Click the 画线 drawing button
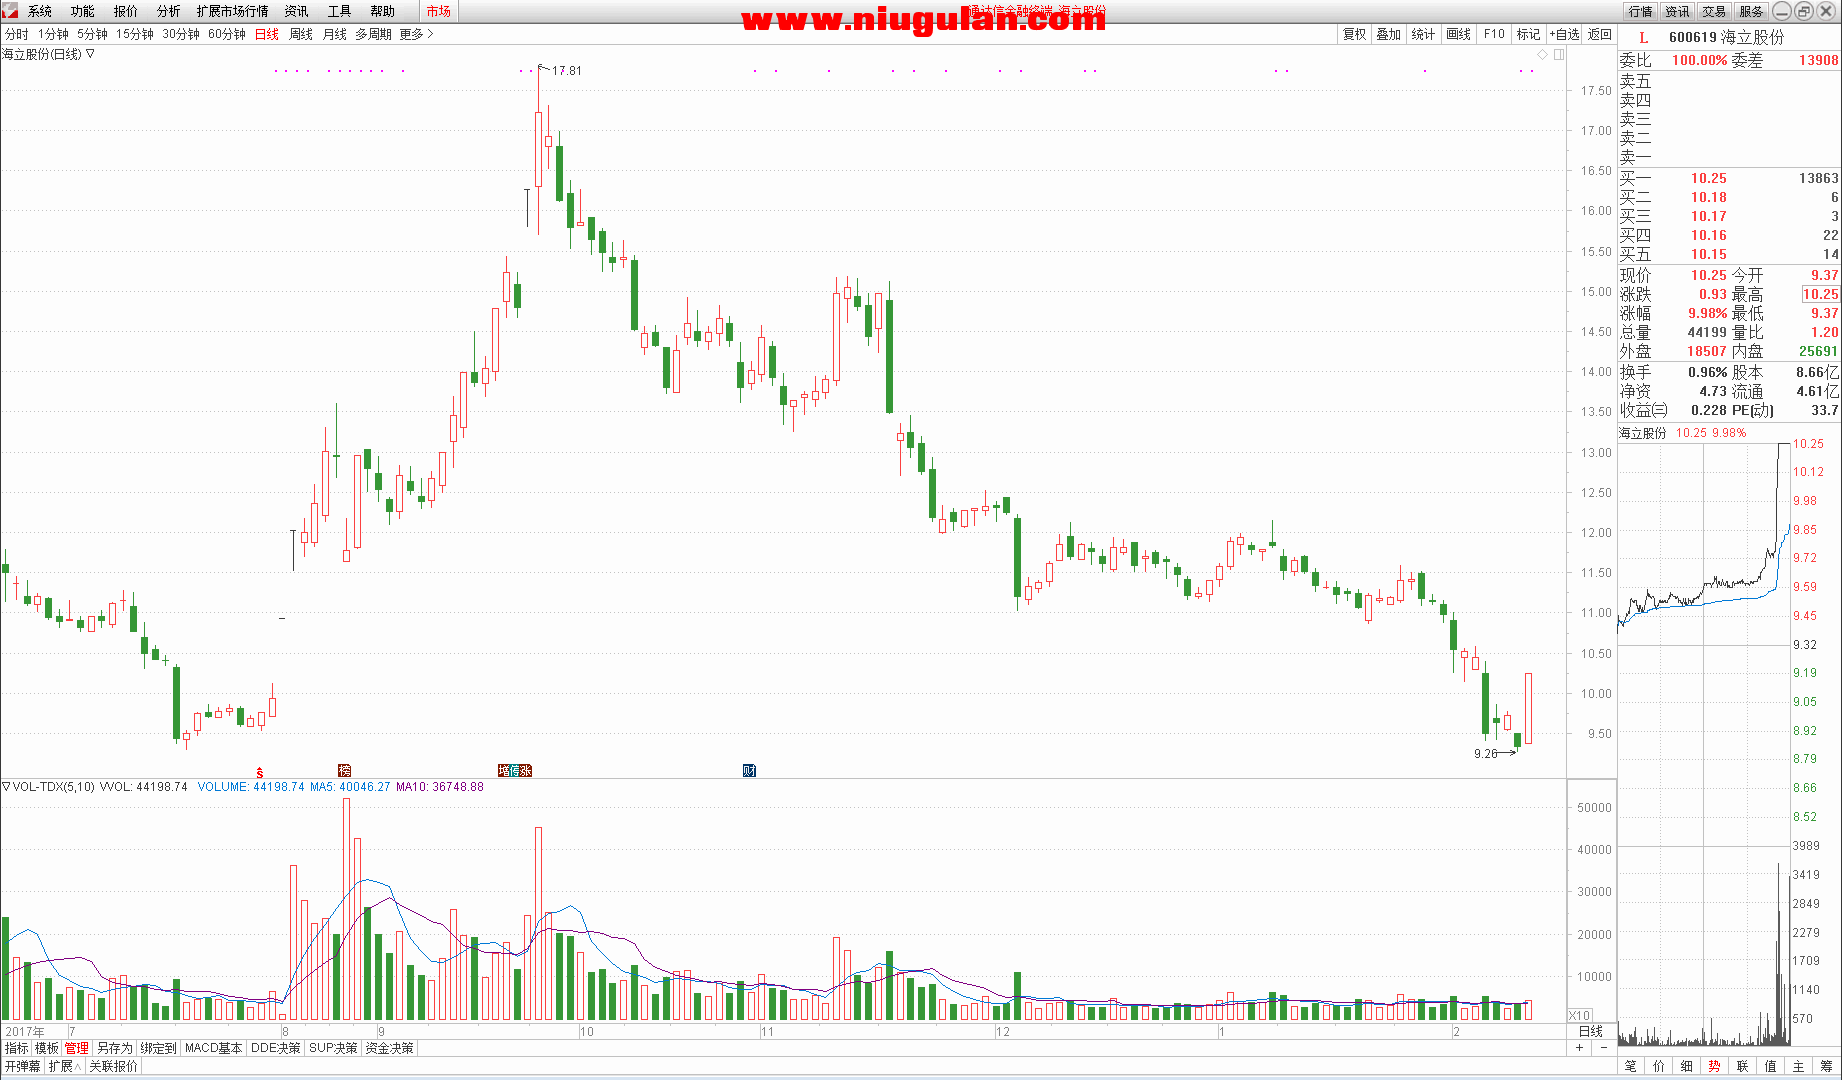 coord(1459,34)
